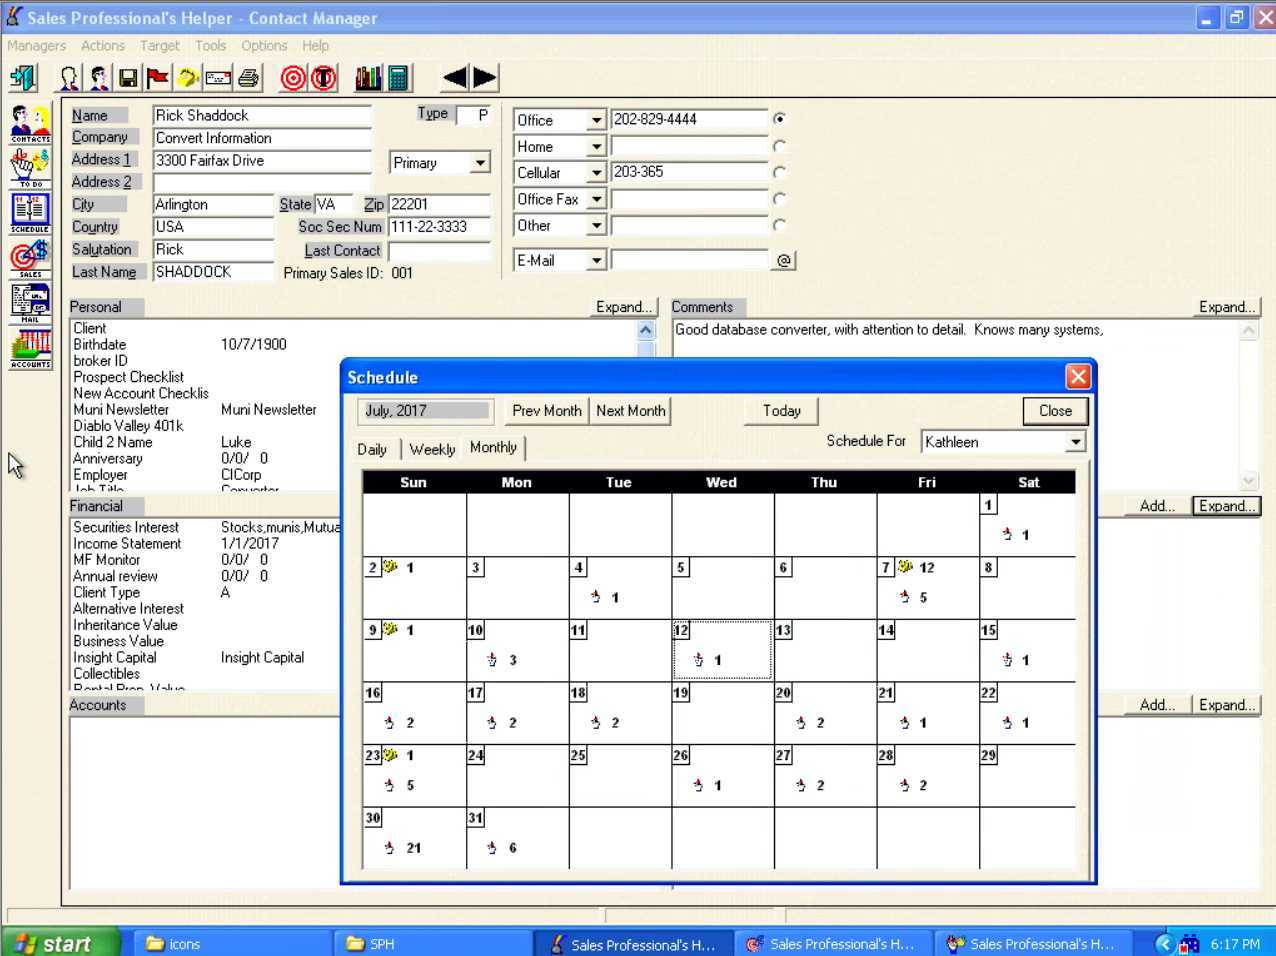Select the Cellular phone radio button

pos(779,172)
